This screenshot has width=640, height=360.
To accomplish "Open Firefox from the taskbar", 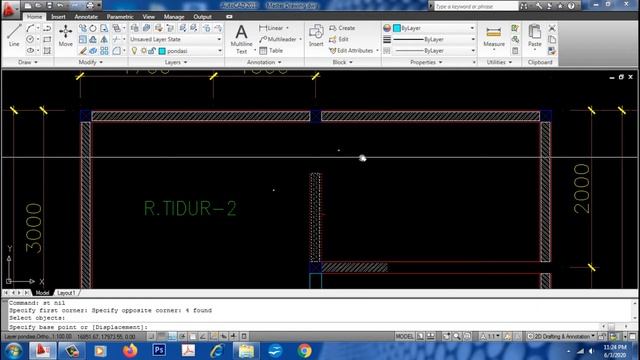I will tap(130, 351).
